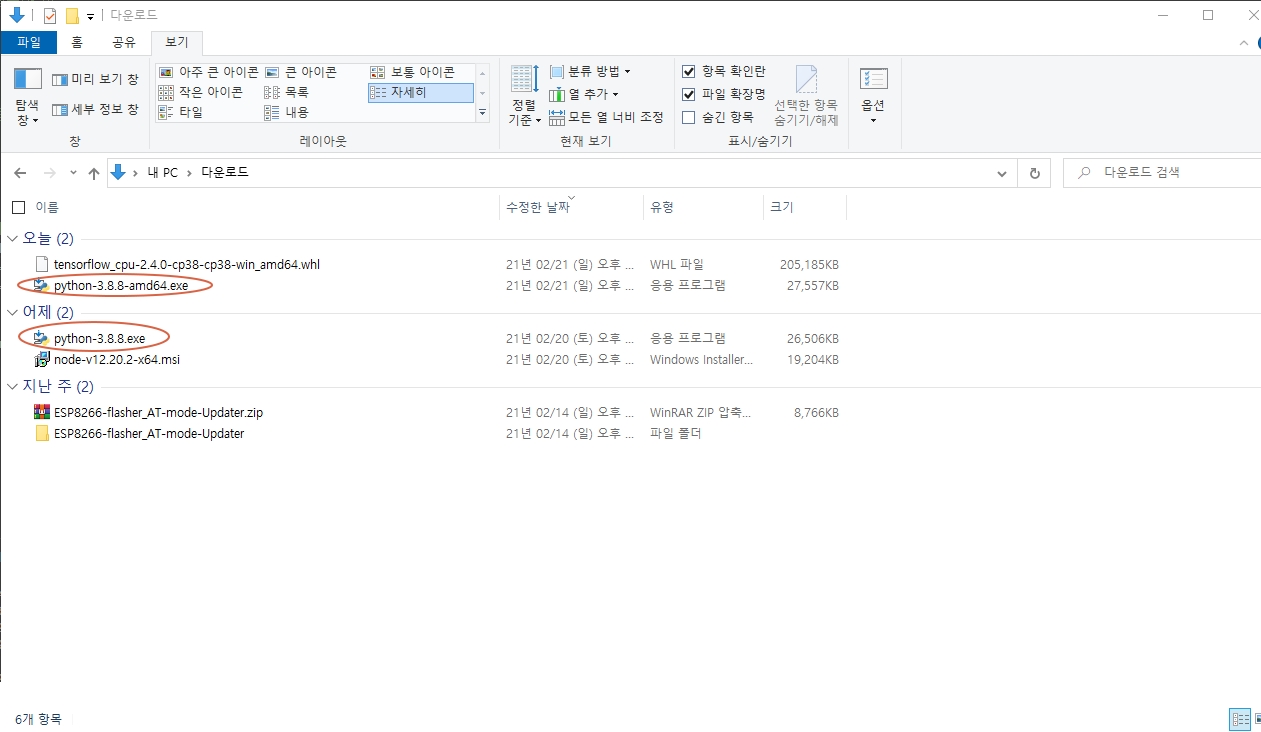Collapse the 지난 주 (2) group
The height and width of the screenshot is (732, 1261).
point(12,387)
